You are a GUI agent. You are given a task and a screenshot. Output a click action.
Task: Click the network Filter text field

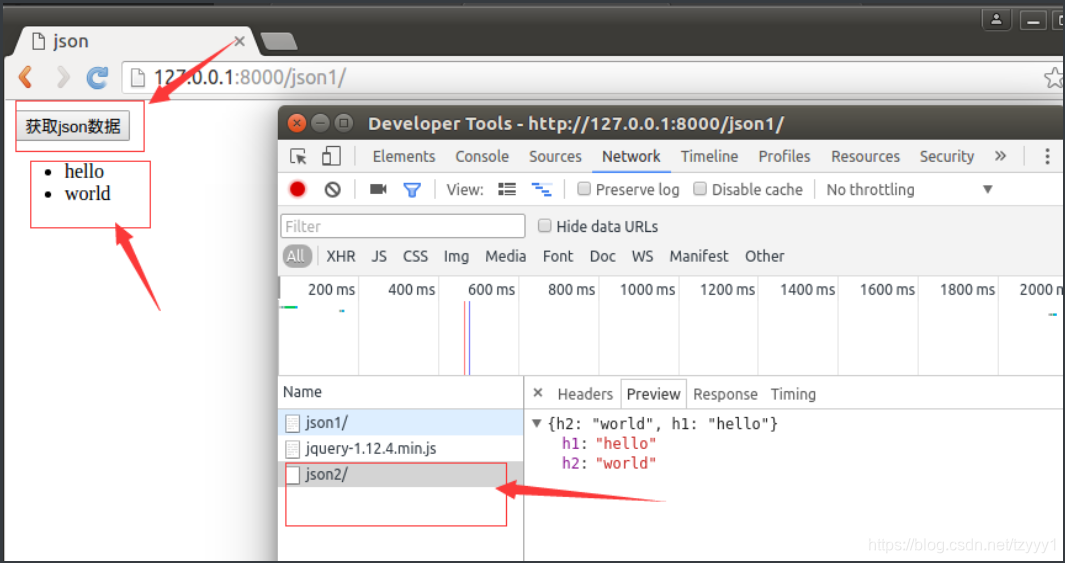click(403, 226)
